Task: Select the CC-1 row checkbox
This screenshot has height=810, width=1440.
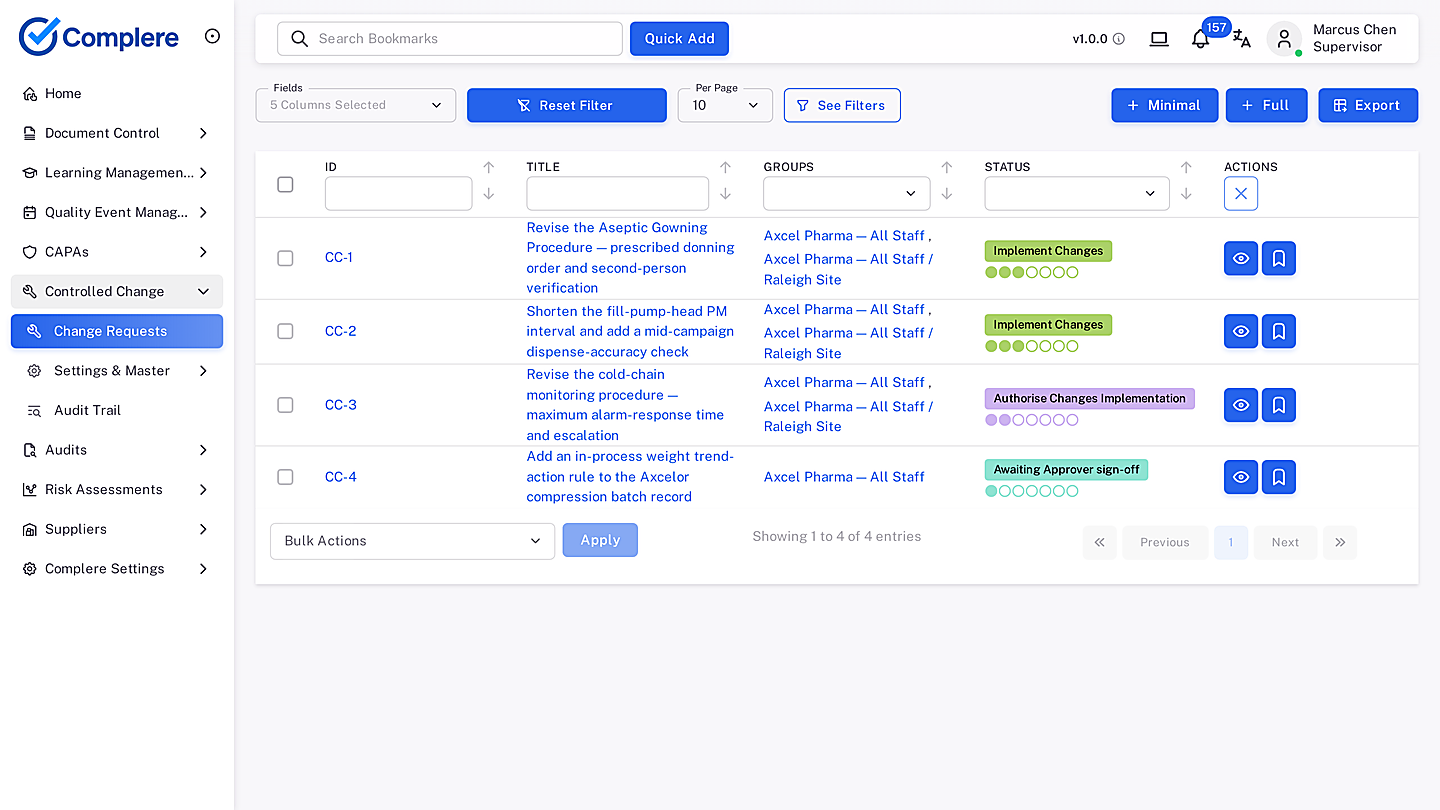Action: [x=285, y=258]
